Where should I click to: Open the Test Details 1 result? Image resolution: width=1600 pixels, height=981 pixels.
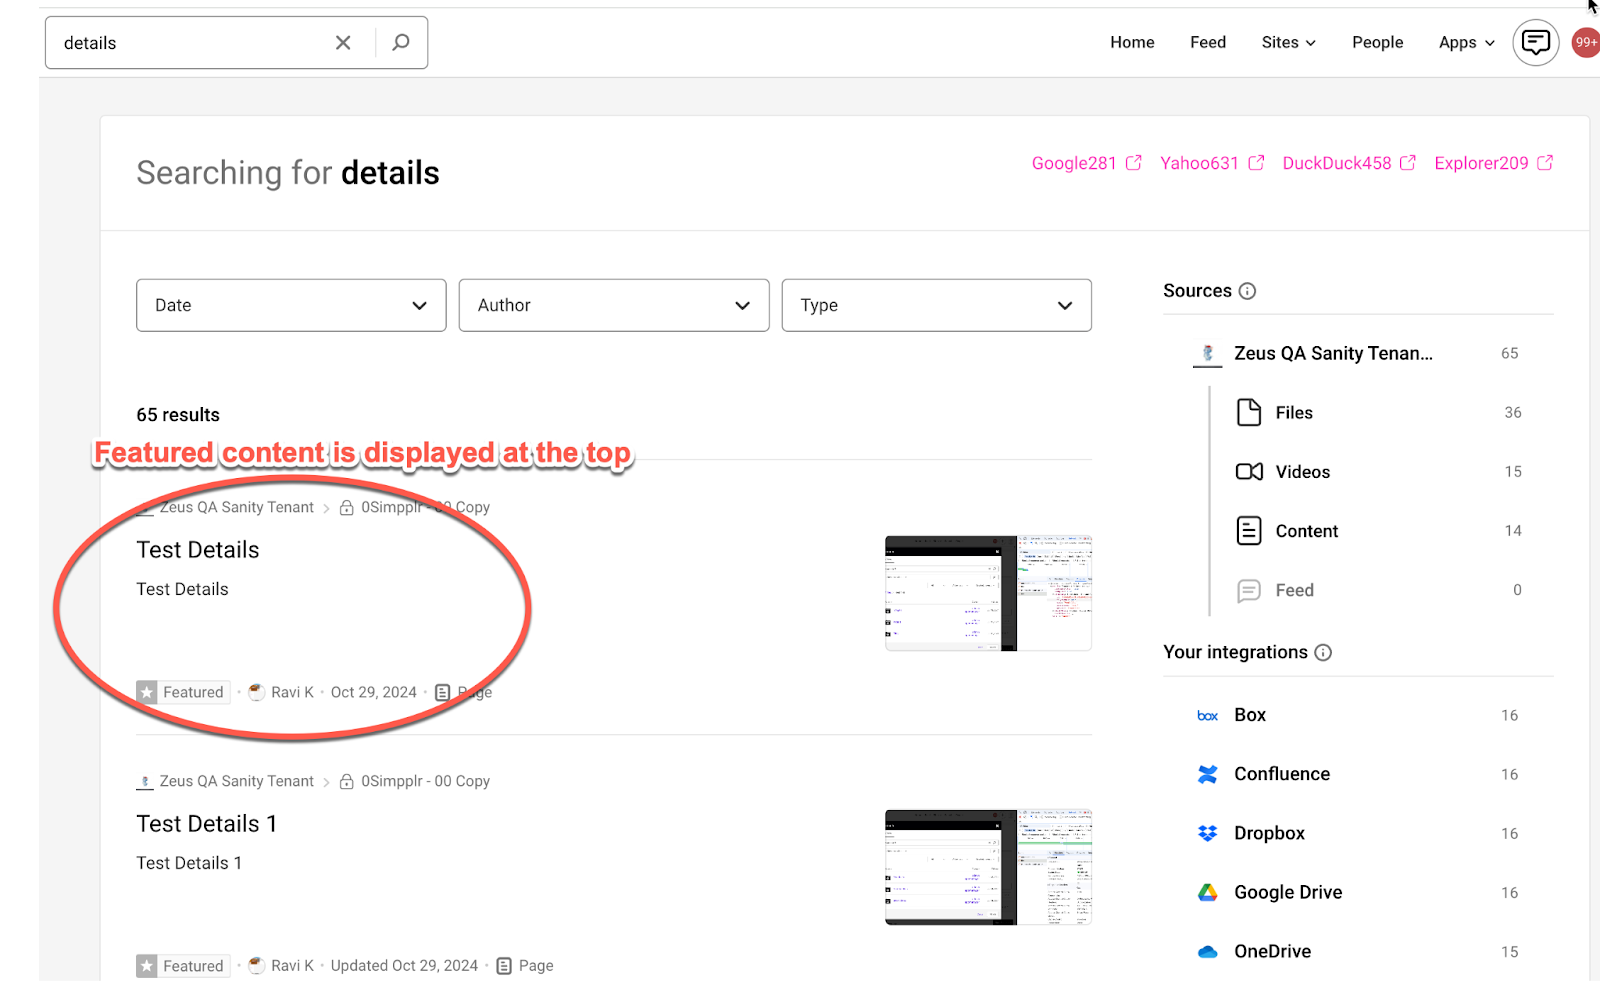pos(207,824)
